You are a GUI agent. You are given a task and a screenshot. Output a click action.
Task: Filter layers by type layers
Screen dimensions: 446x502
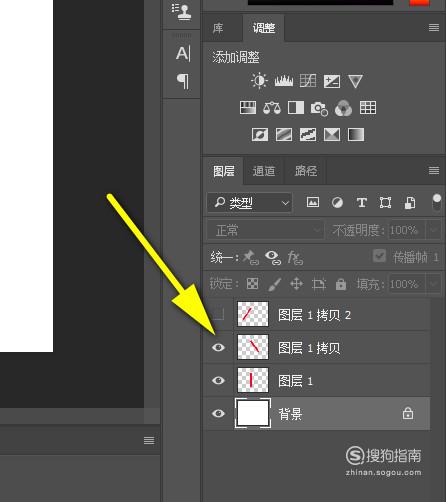[361, 202]
